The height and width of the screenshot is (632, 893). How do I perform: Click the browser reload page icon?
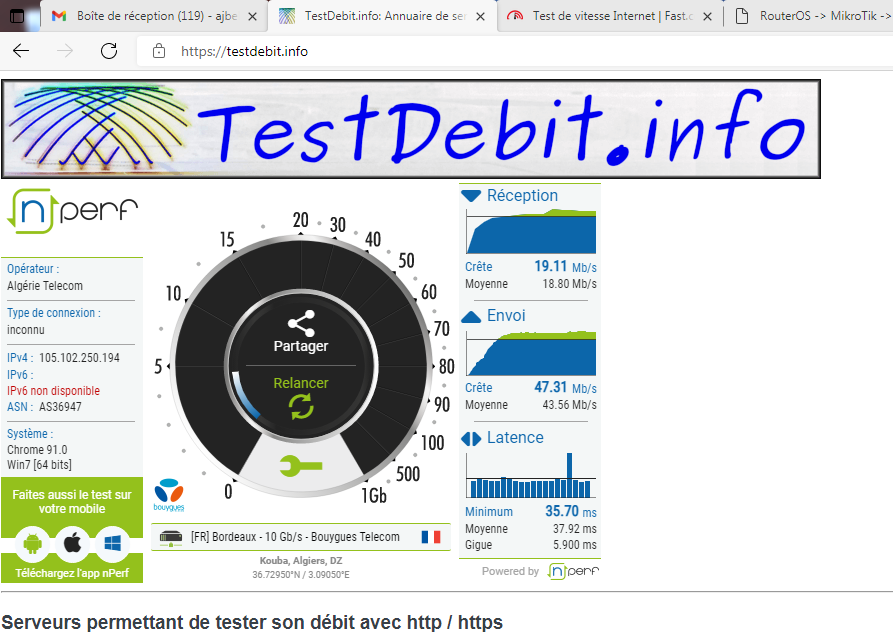pos(109,52)
